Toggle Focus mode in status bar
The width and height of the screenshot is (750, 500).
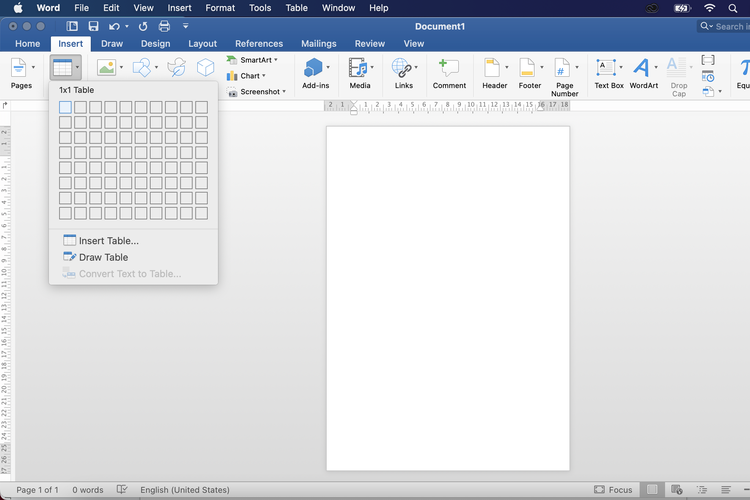coord(613,490)
